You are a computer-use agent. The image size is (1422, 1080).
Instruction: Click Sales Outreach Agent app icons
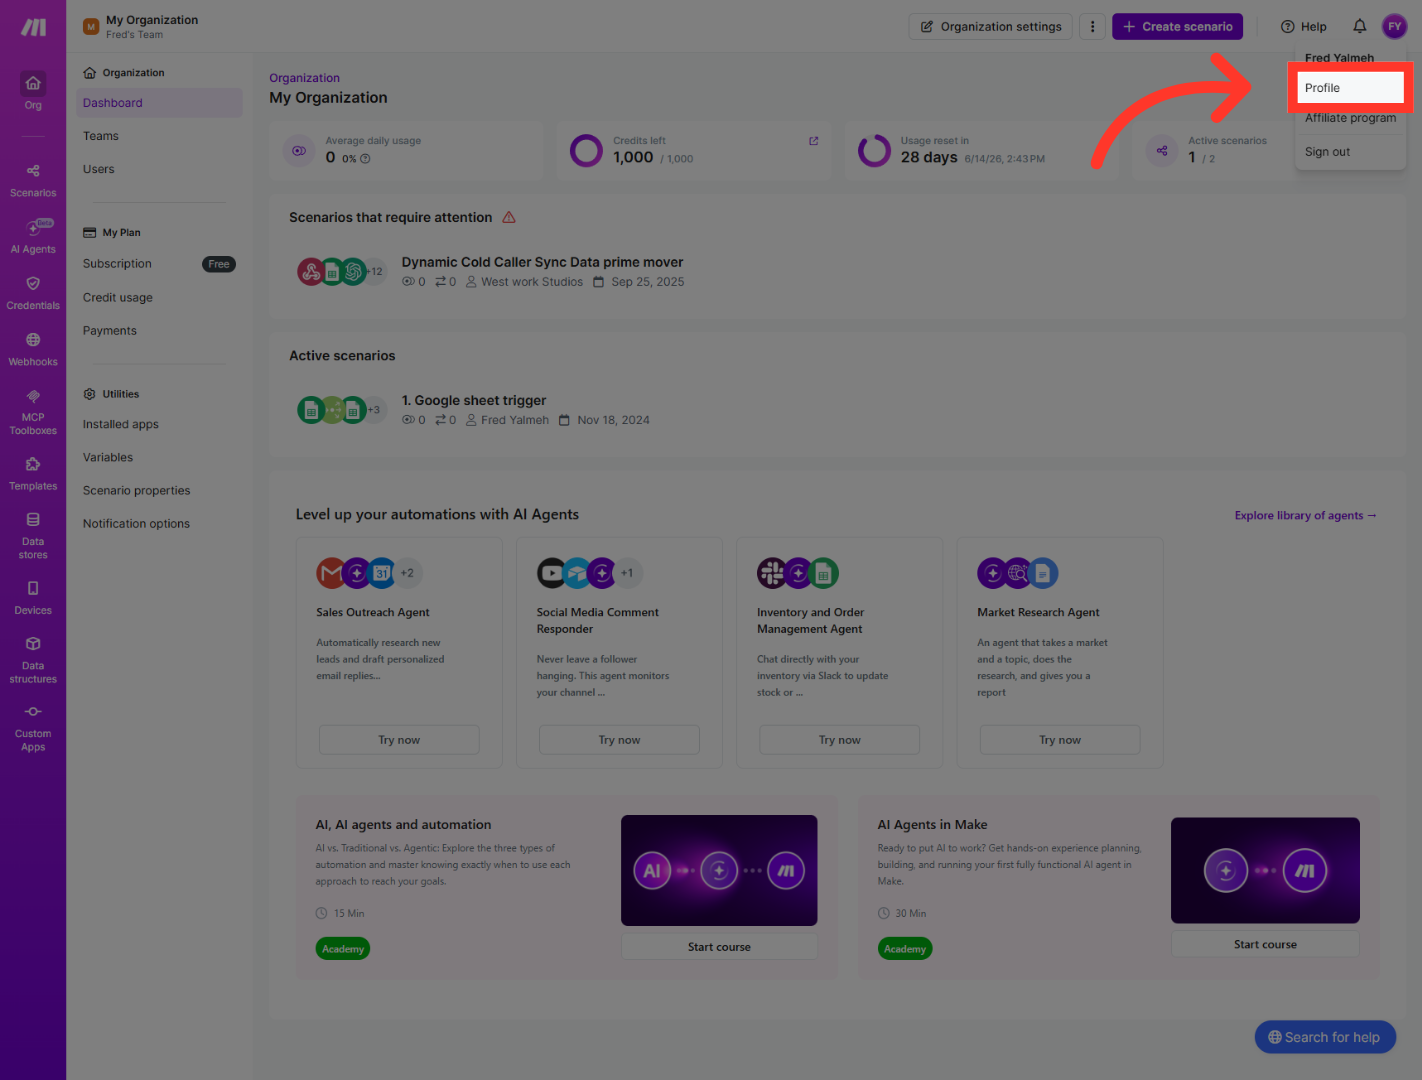(x=370, y=573)
